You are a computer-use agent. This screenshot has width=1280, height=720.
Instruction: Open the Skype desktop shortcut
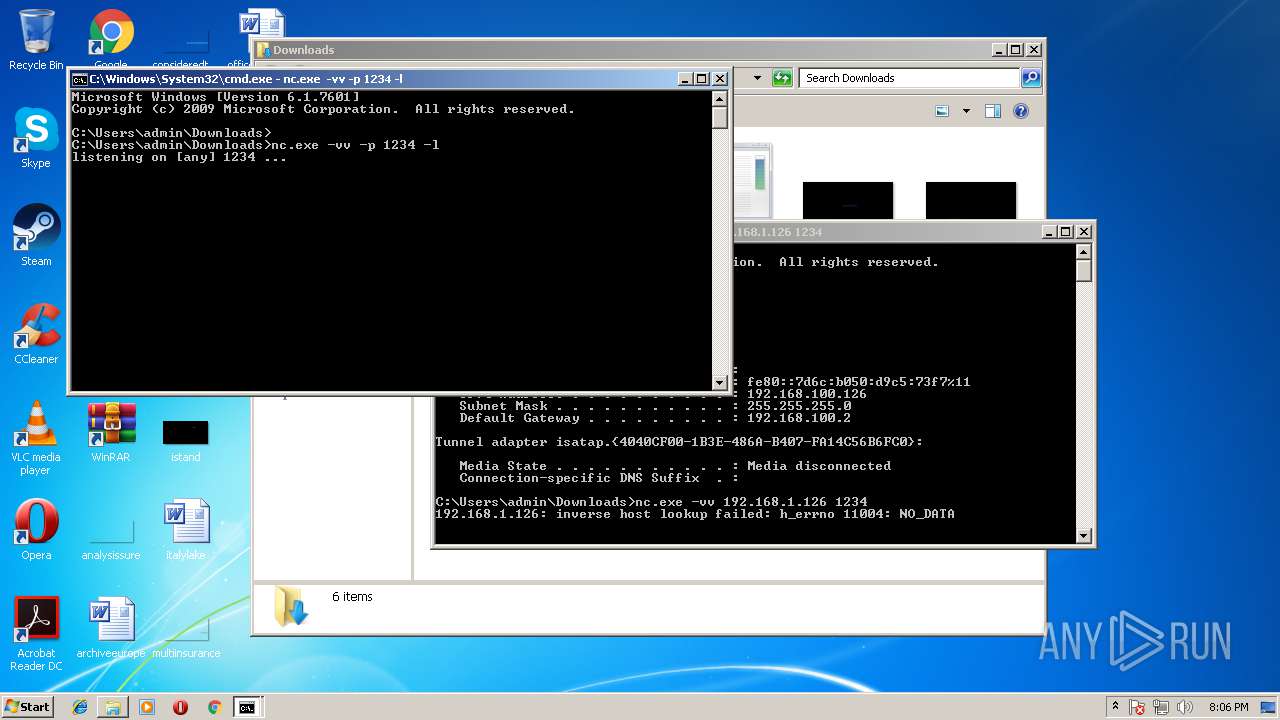click(36, 138)
